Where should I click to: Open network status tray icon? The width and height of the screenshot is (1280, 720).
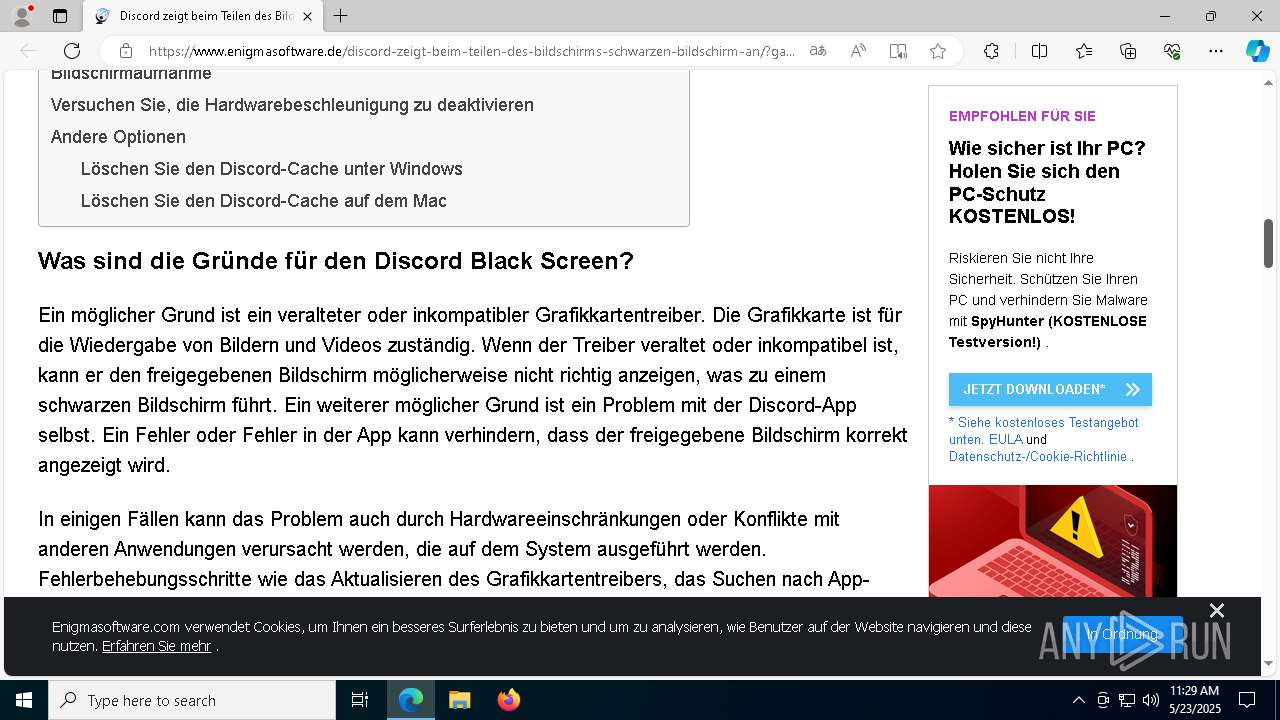pos(1127,700)
